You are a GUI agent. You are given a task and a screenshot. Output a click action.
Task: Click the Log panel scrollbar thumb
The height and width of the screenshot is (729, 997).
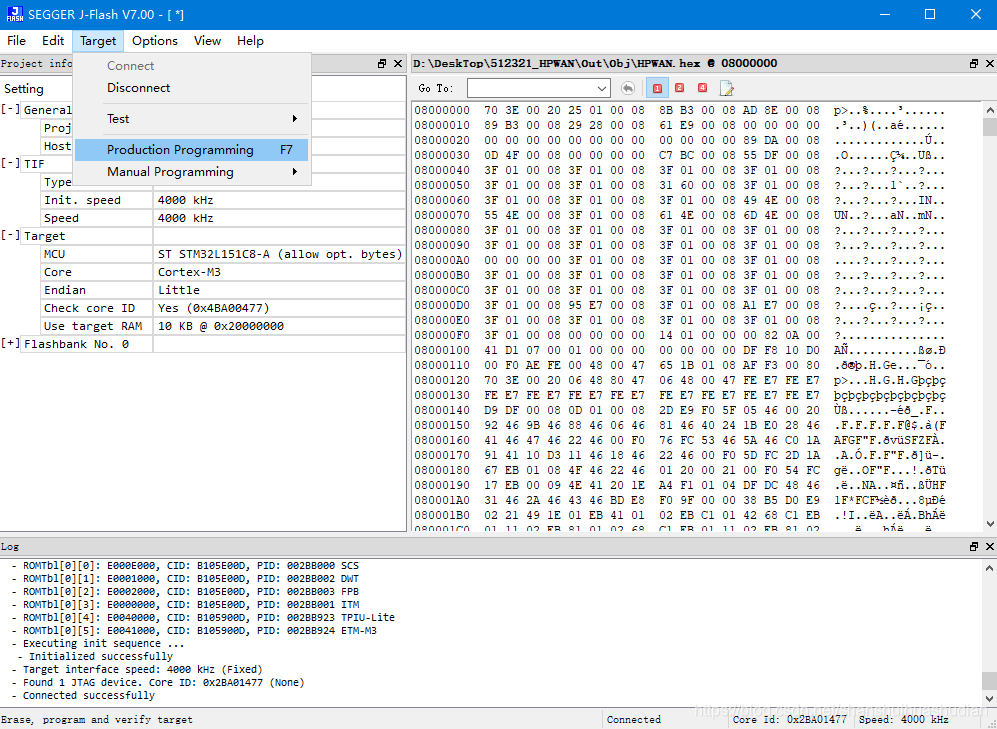[x=989, y=681]
